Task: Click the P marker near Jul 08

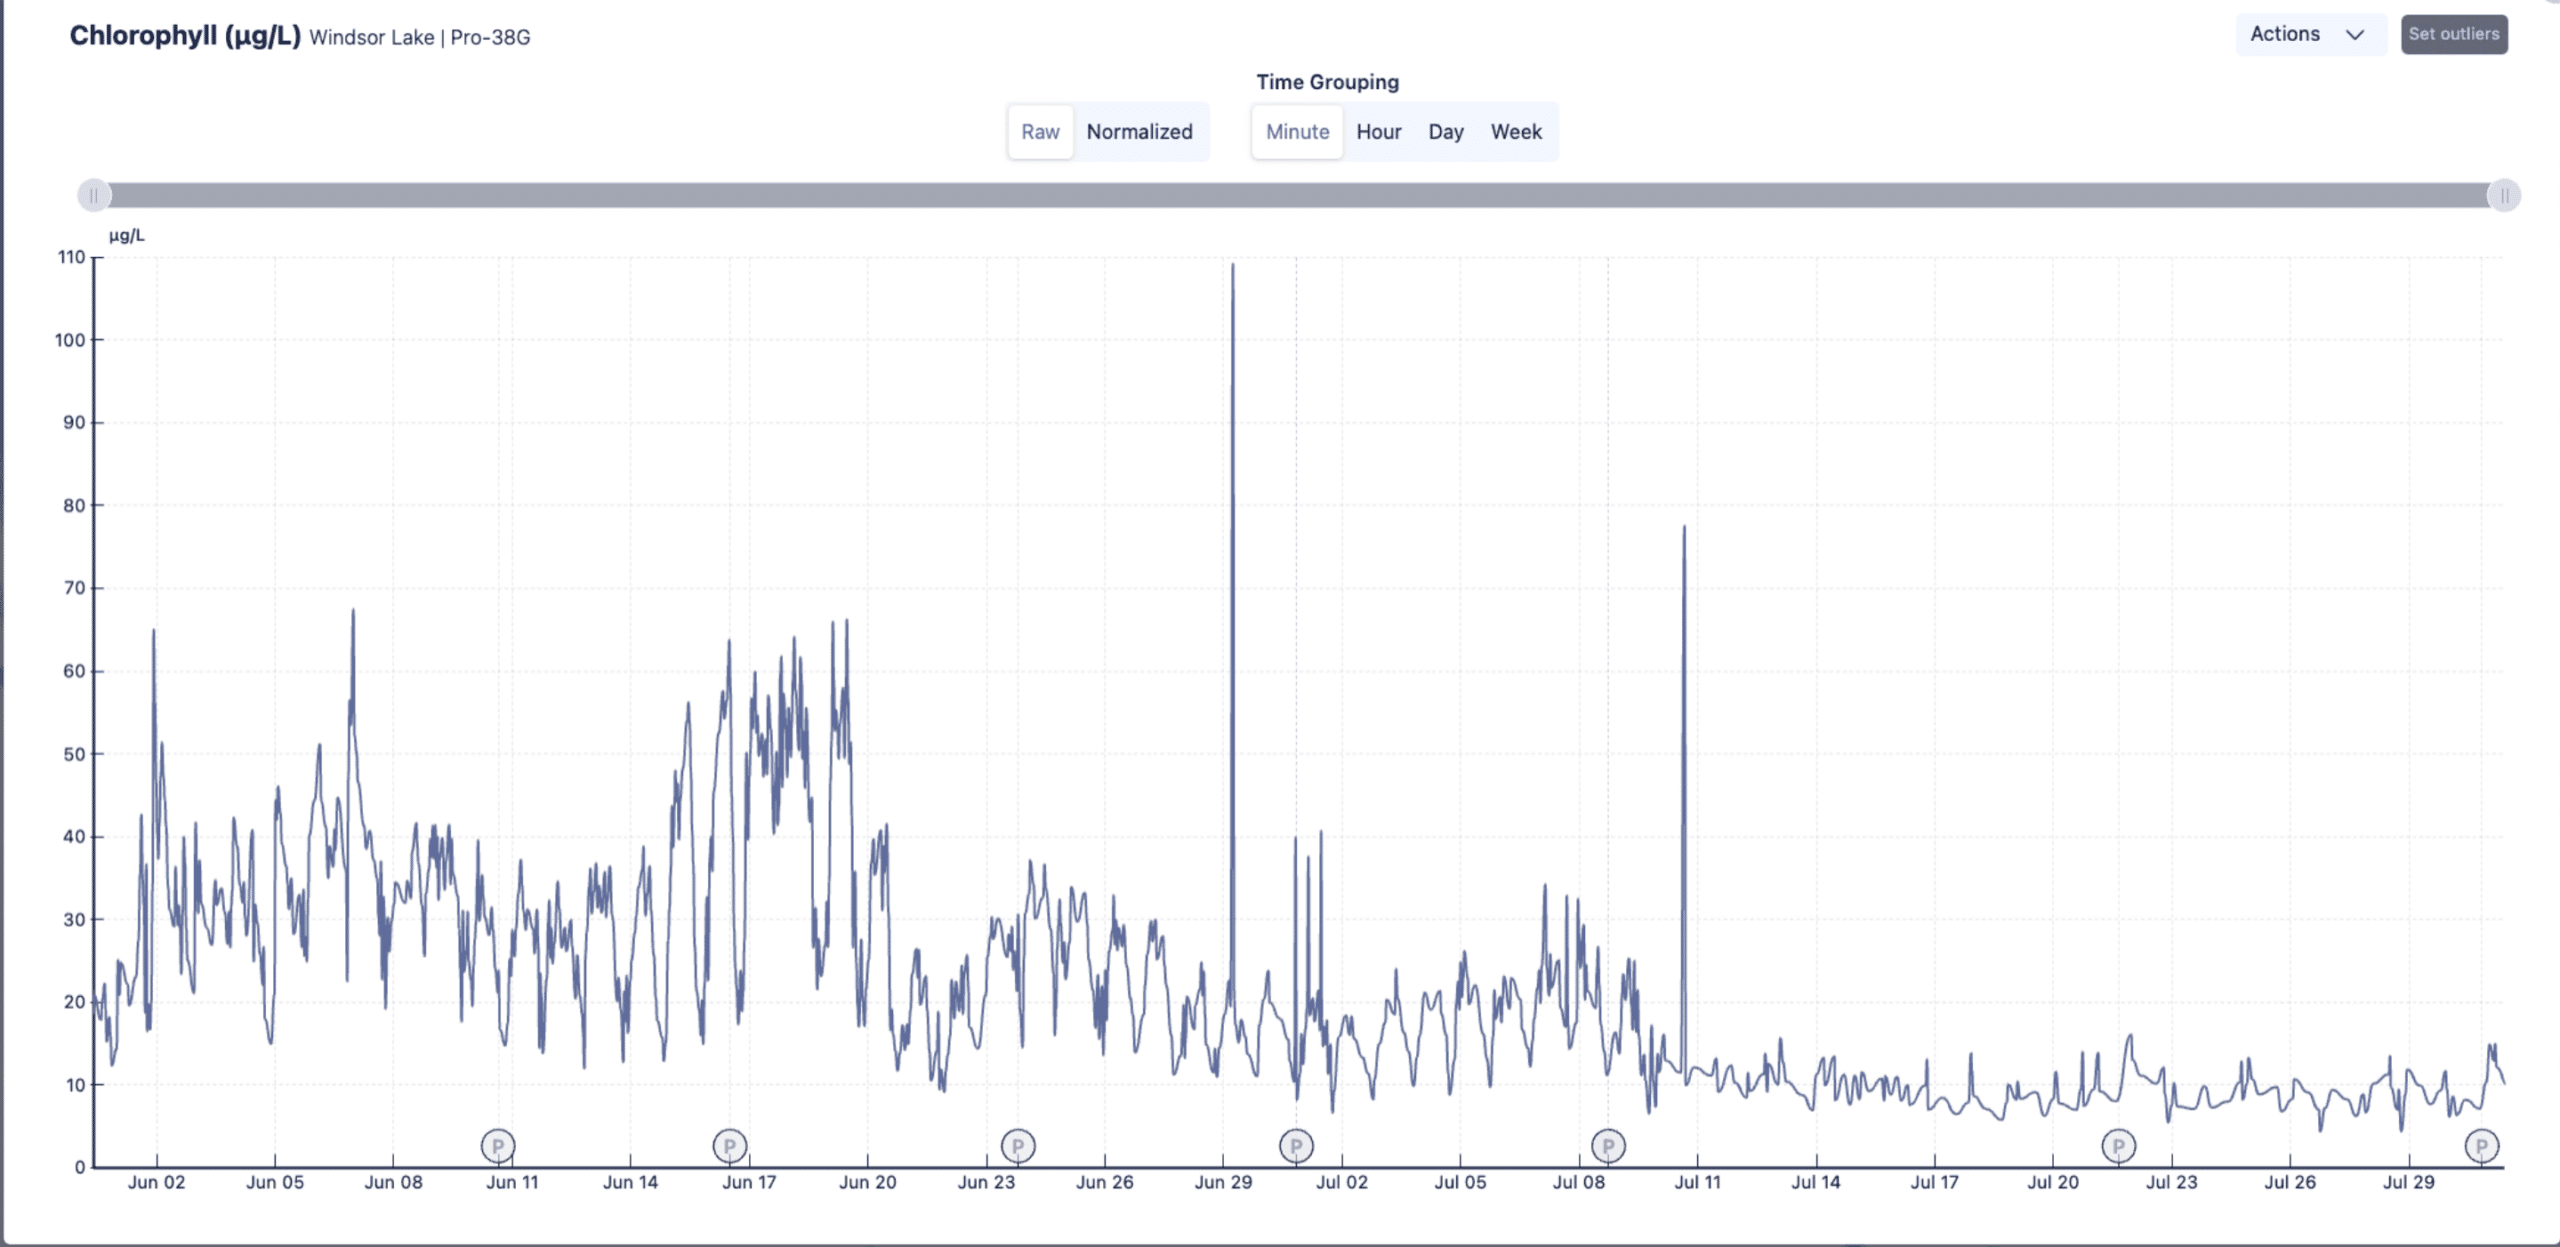Action: point(1608,1146)
